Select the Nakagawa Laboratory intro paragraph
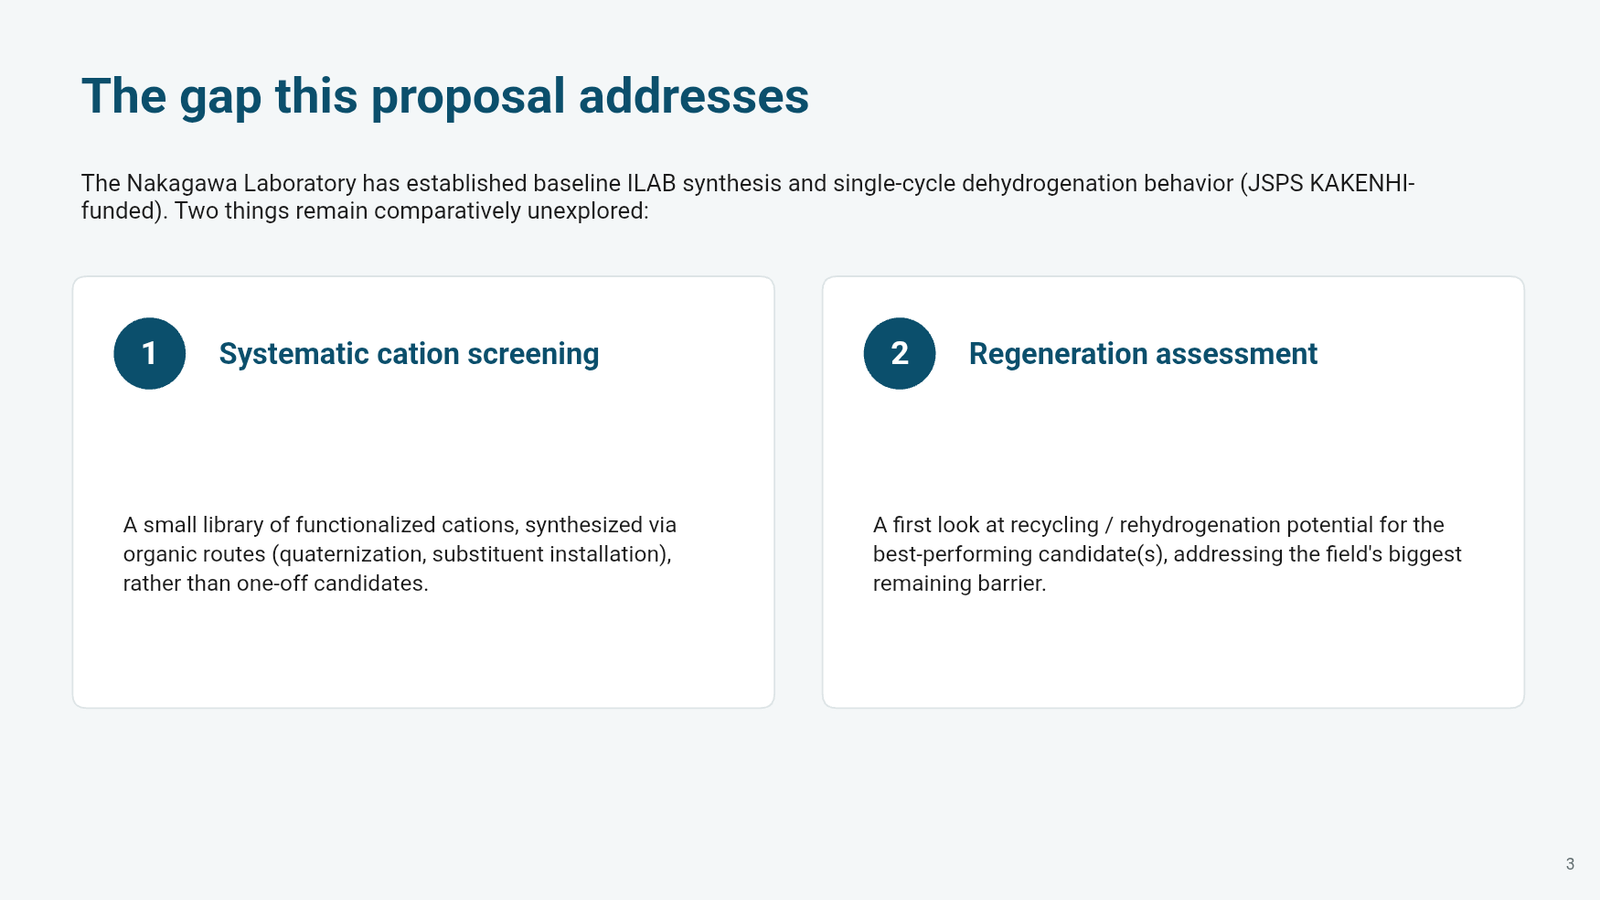1600x900 pixels. click(x=748, y=197)
